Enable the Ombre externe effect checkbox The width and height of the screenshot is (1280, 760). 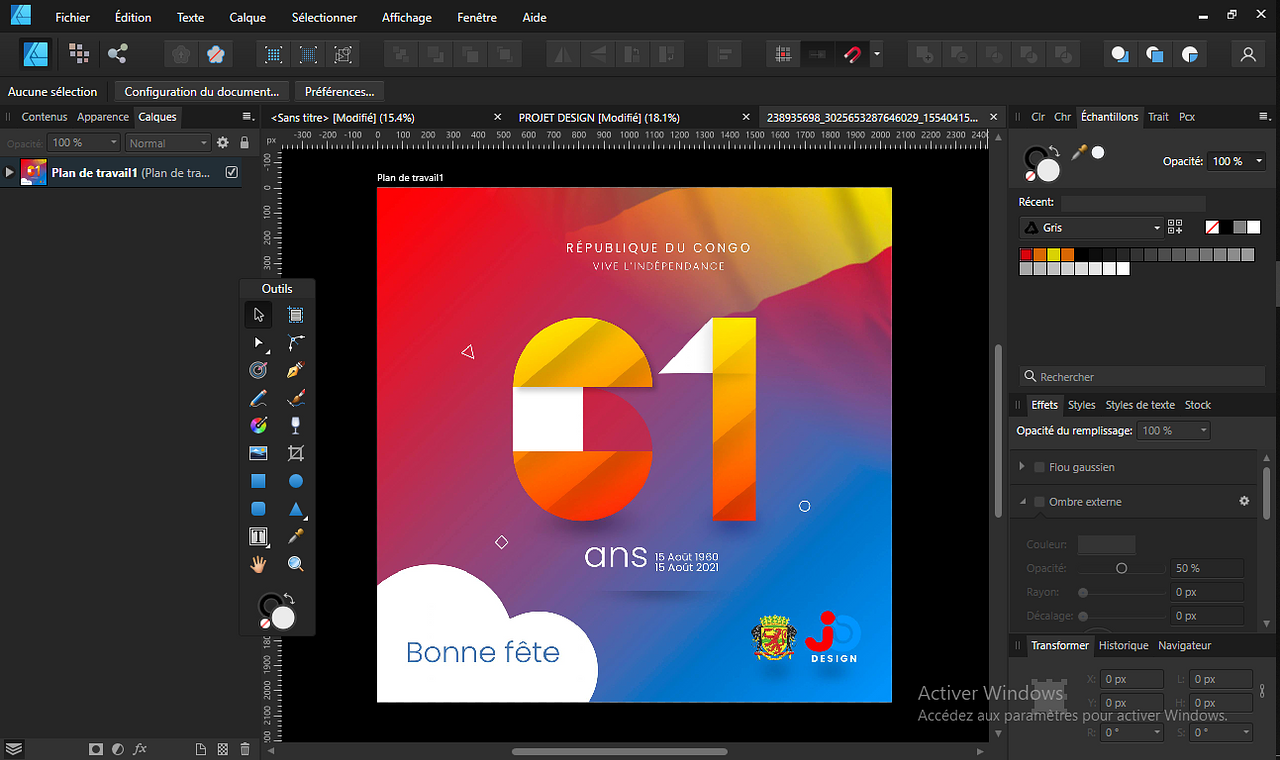coord(1039,502)
